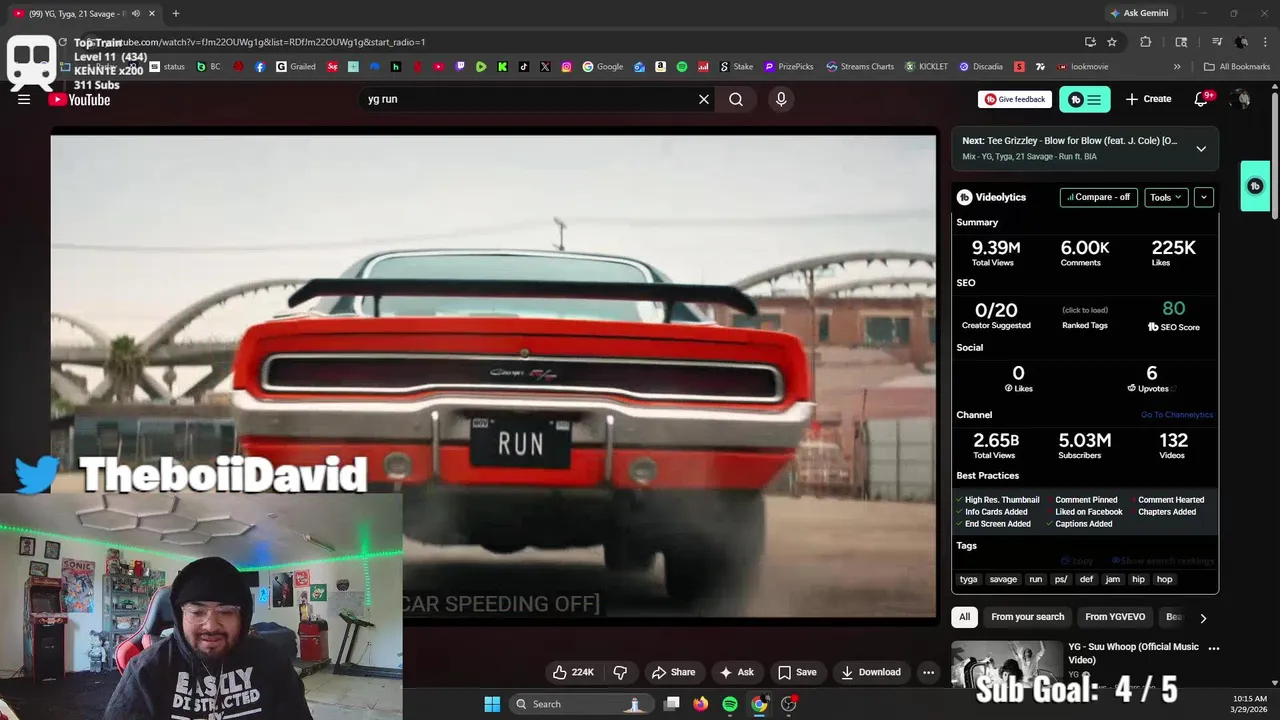This screenshot has width=1280, height=720.
Task: Open the Twitch bookmark in bookmarks bar
Action: click(x=460, y=67)
